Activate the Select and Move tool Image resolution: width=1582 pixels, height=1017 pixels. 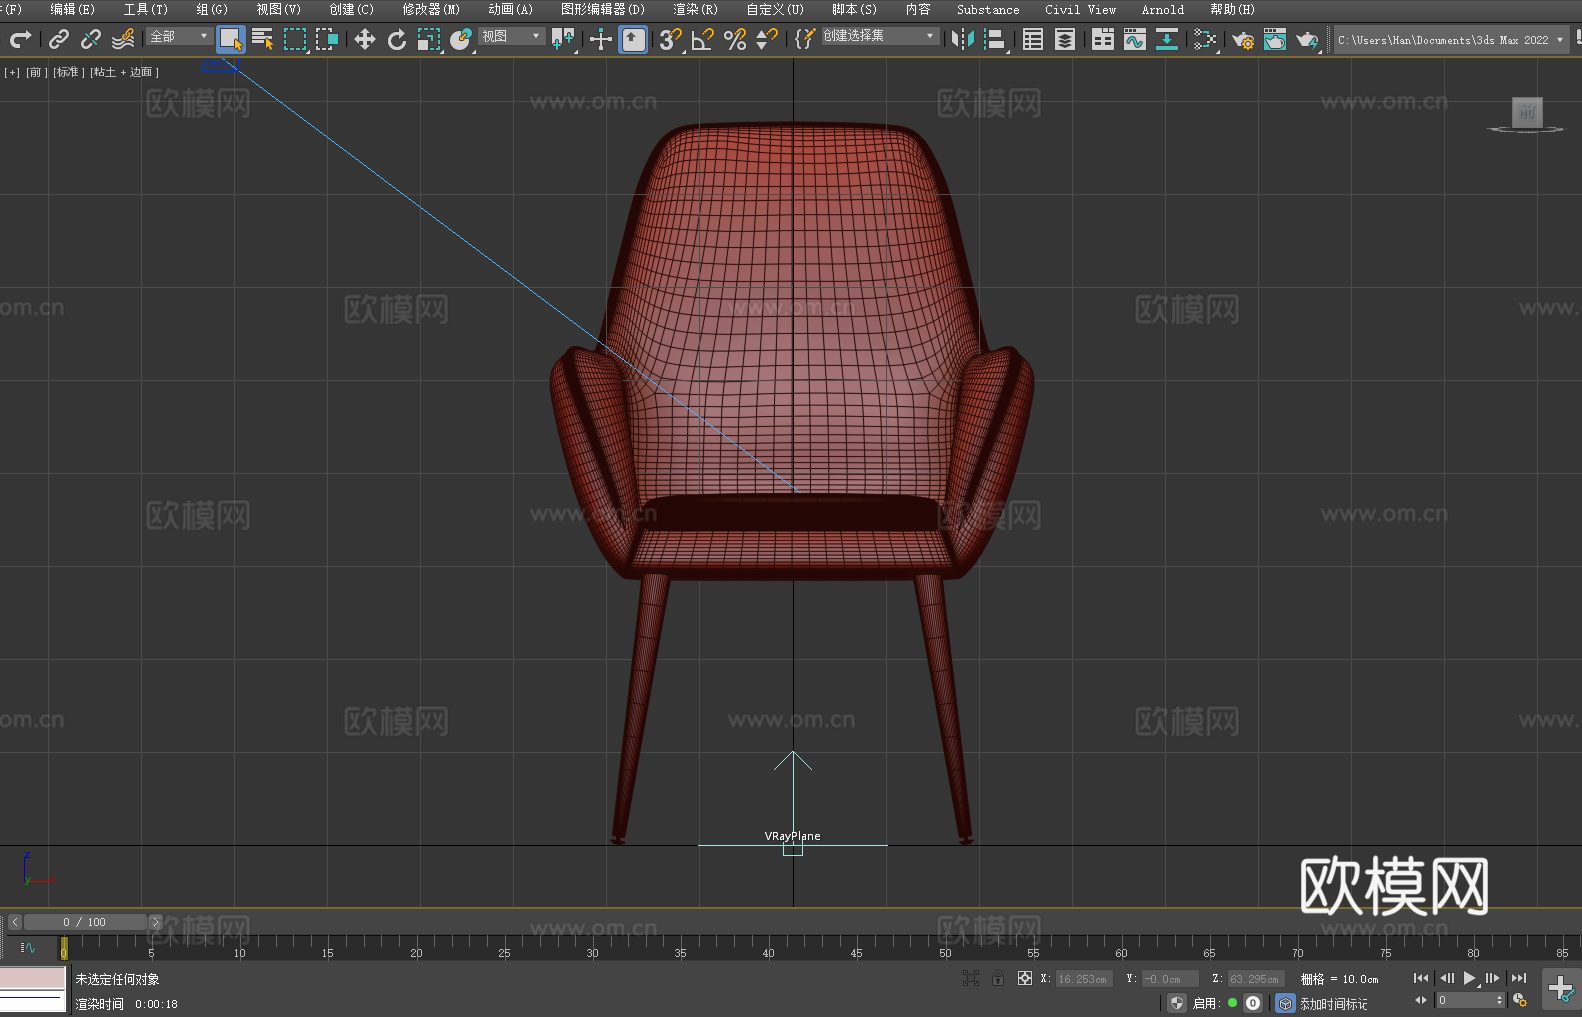click(x=365, y=39)
